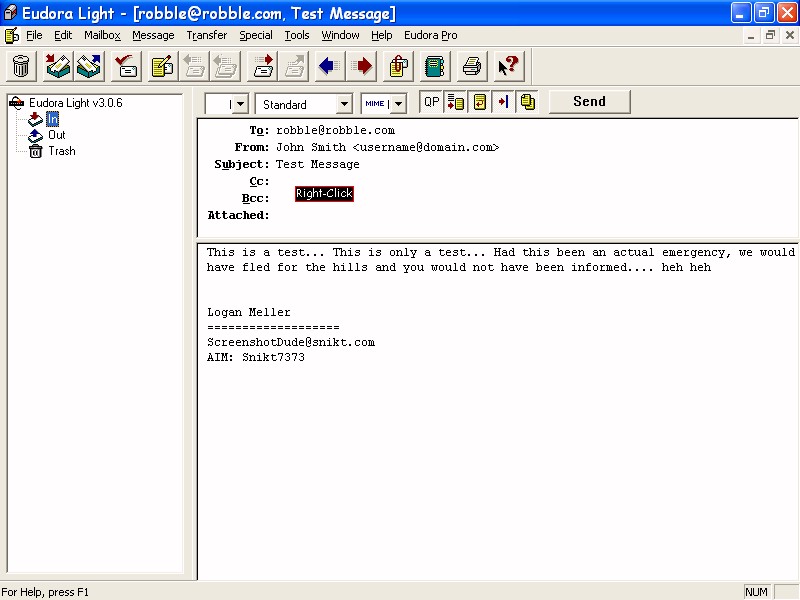Screen dimensions: 800x600
Task: Open the Help menu
Action: click(382, 35)
